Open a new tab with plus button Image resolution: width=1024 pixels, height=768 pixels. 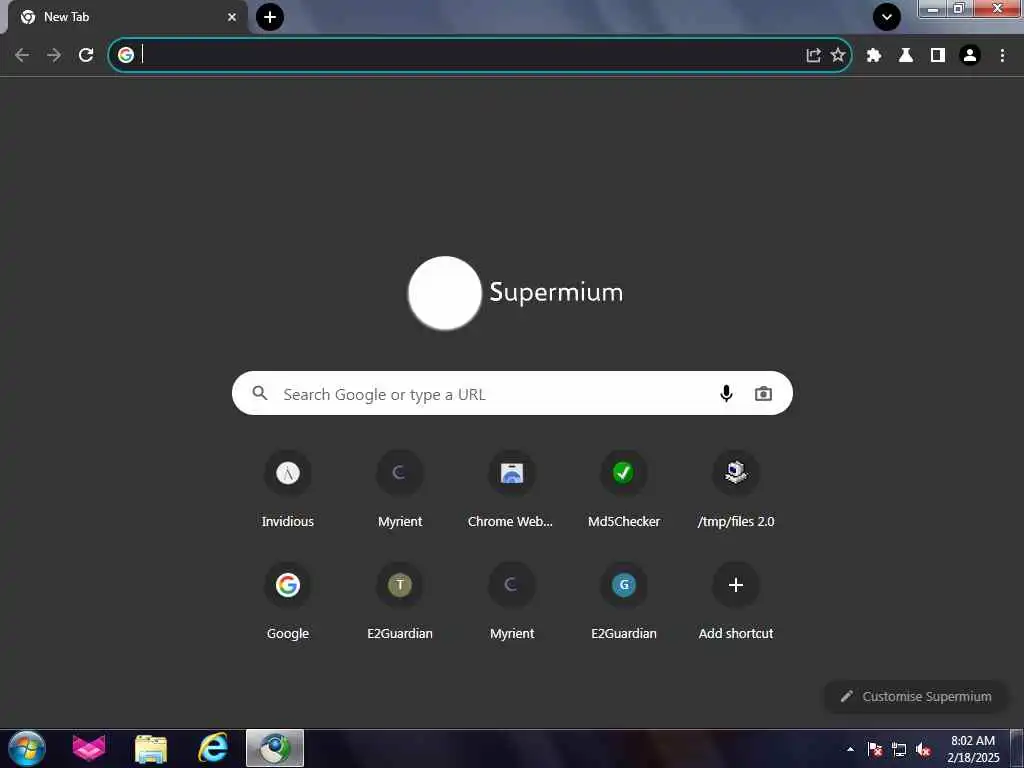point(270,17)
